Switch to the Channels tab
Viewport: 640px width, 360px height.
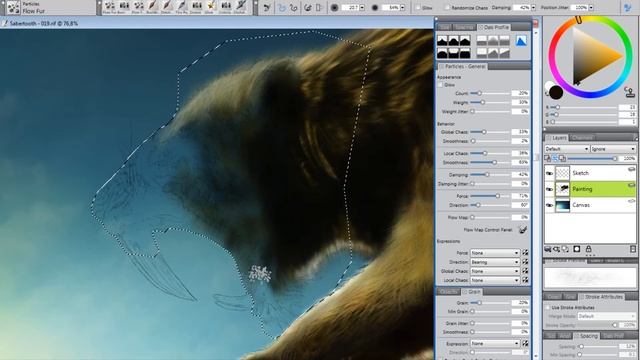point(582,138)
